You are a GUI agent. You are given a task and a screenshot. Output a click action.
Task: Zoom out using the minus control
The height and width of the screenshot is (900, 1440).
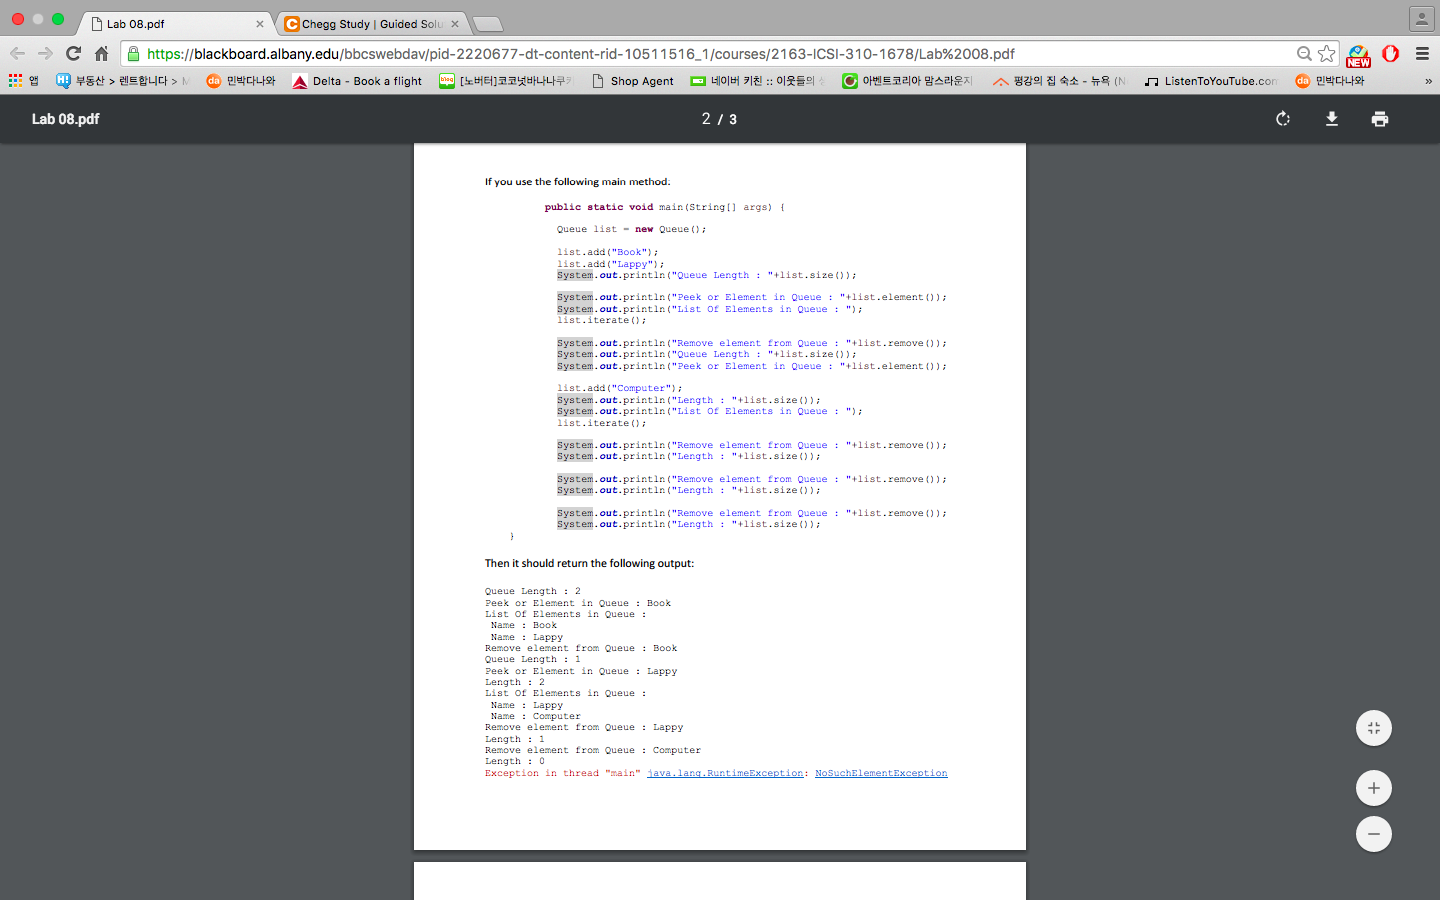[x=1373, y=834]
